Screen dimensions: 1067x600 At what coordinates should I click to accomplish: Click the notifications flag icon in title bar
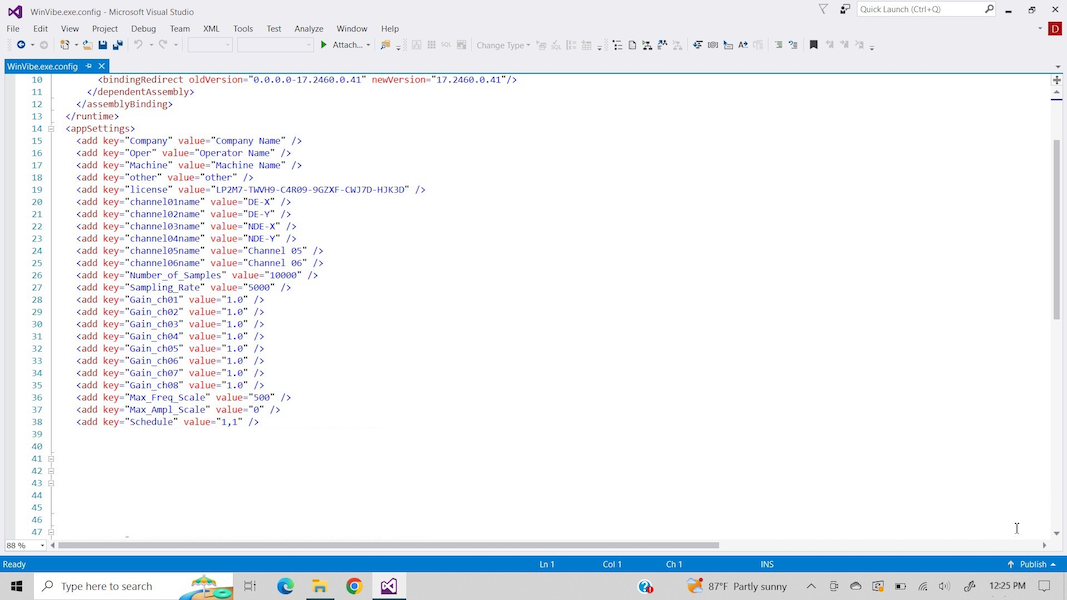tap(823, 9)
